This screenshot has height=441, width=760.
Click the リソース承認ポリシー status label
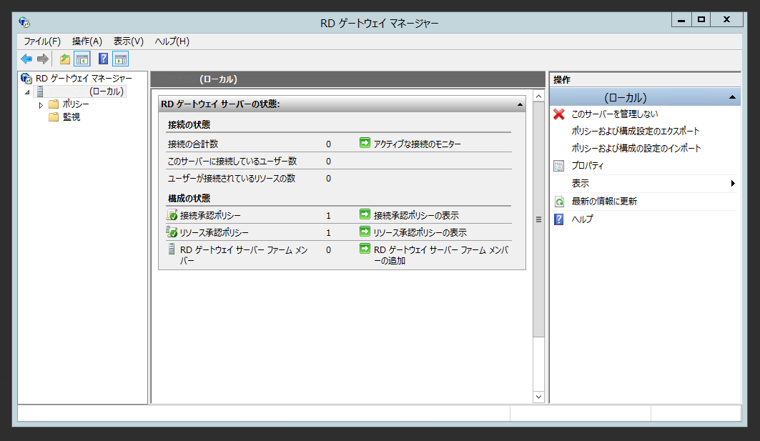coord(214,233)
